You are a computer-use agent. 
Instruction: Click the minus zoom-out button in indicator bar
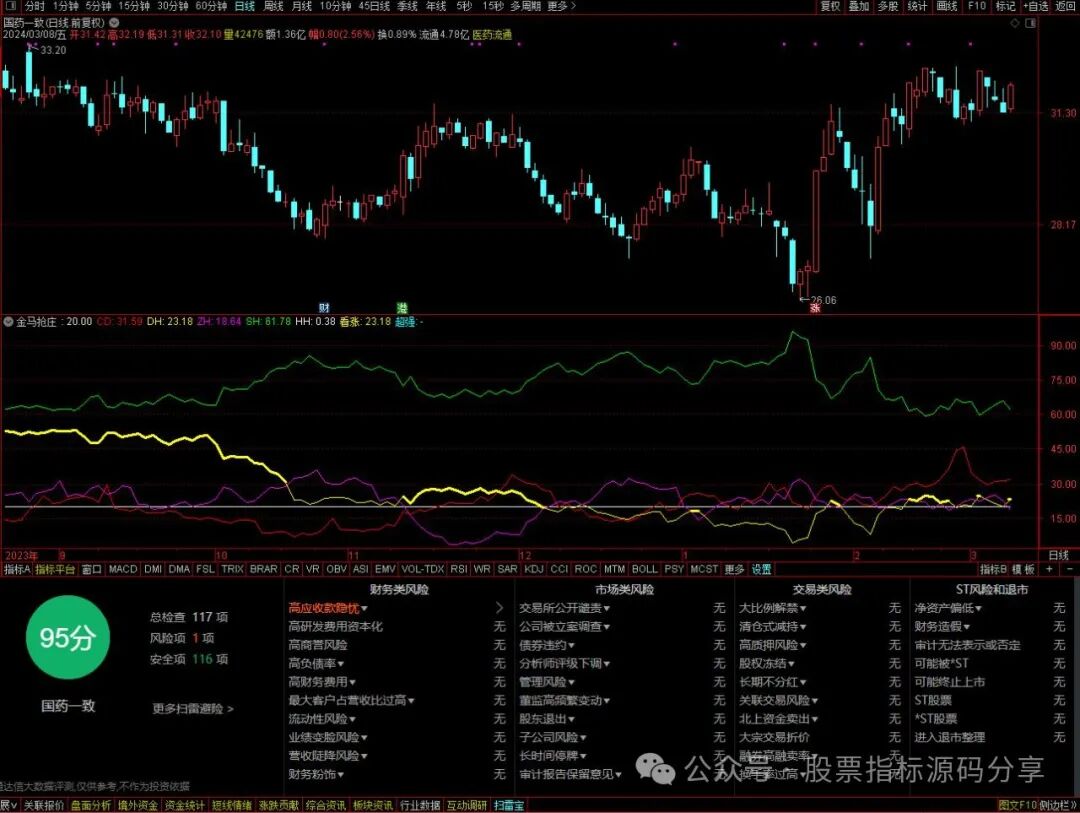pyautogui.click(x=1070, y=569)
